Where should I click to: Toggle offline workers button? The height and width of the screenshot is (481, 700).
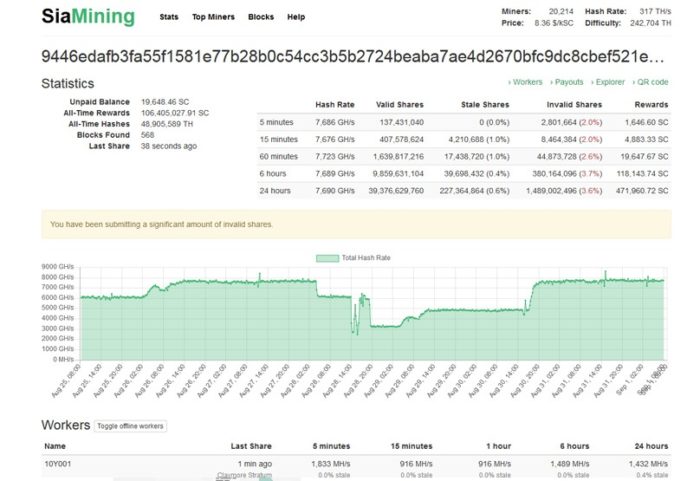point(130,426)
